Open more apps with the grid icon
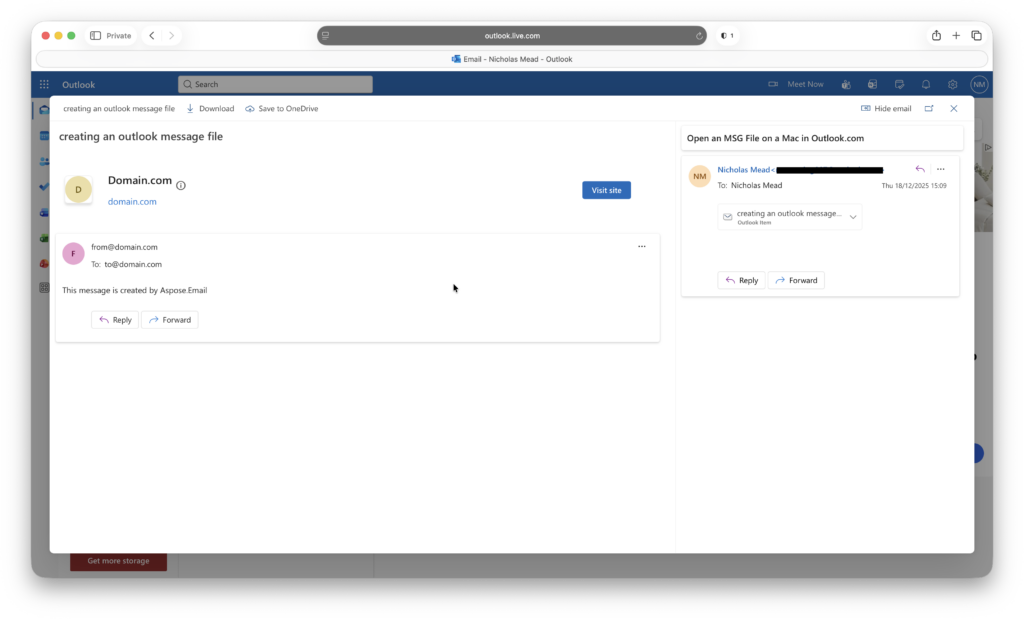1024x619 pixels. 42,84
